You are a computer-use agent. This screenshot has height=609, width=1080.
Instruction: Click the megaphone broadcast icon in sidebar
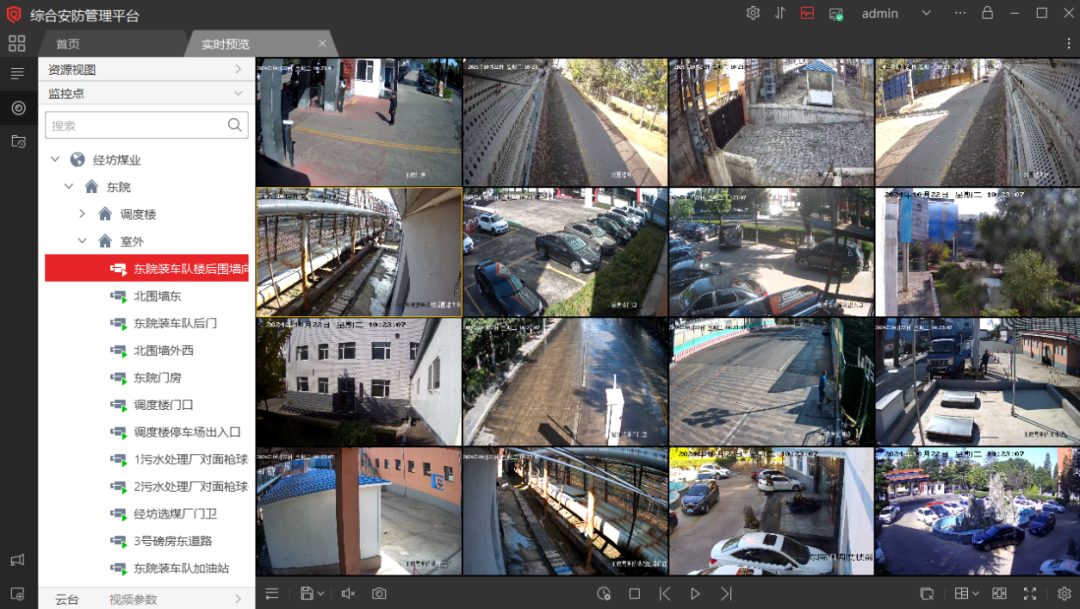(17, 560)
